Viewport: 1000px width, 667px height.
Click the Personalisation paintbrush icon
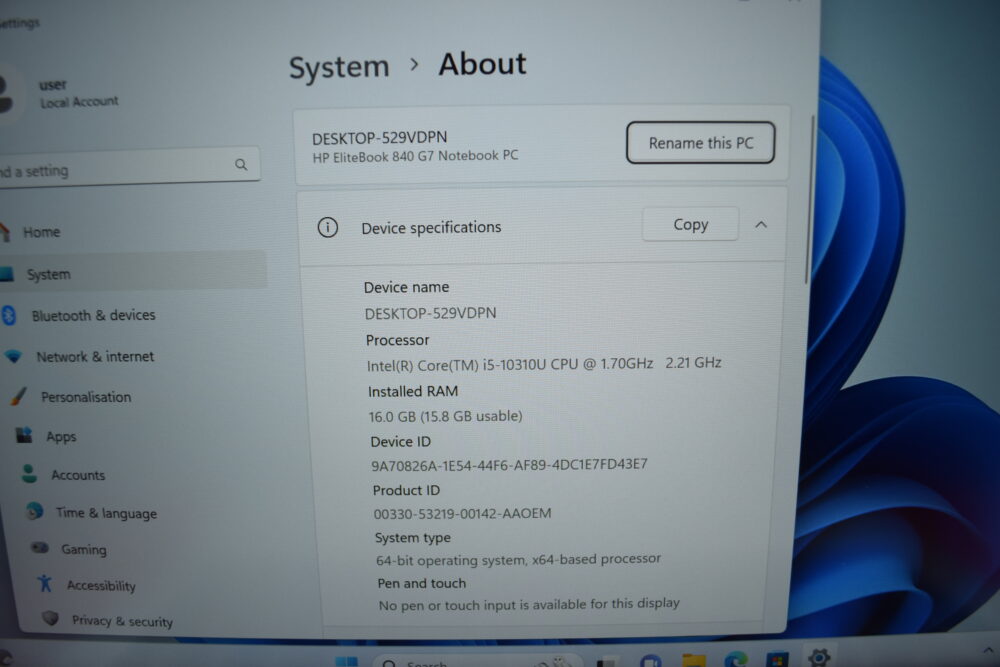click(19, 396)
